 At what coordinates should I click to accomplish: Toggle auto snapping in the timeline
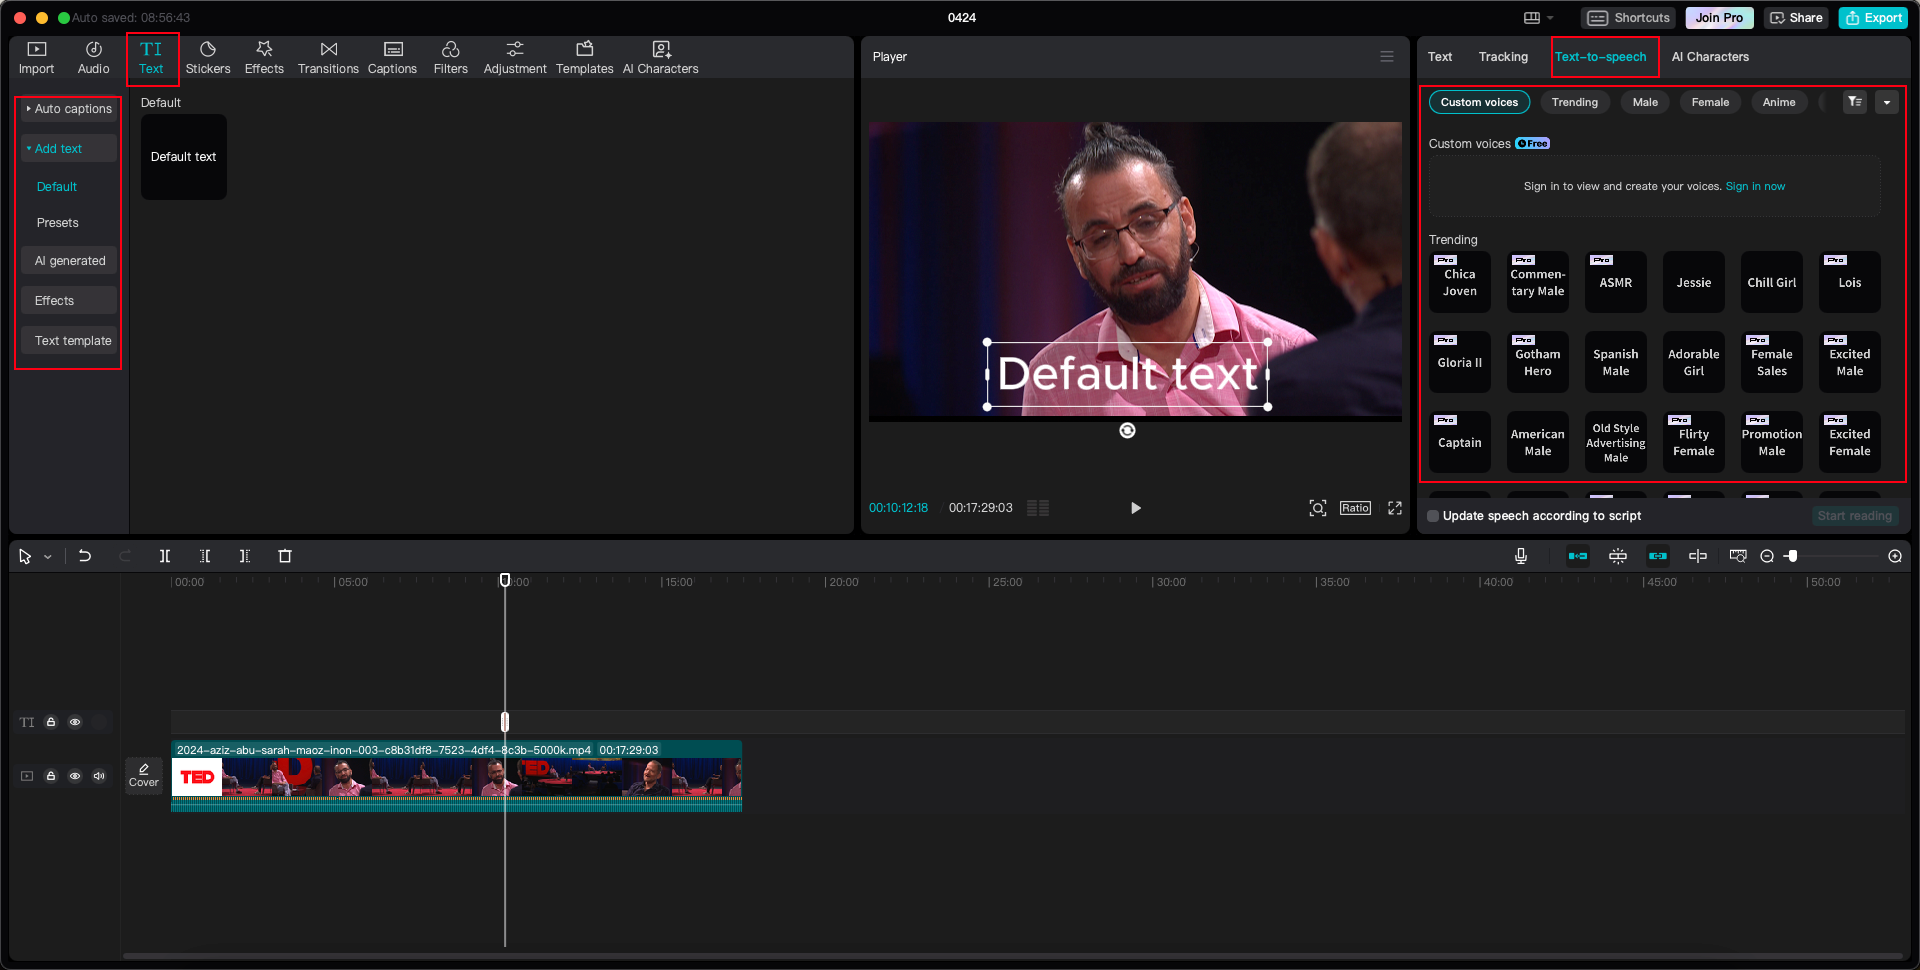tap(1618, 556)
